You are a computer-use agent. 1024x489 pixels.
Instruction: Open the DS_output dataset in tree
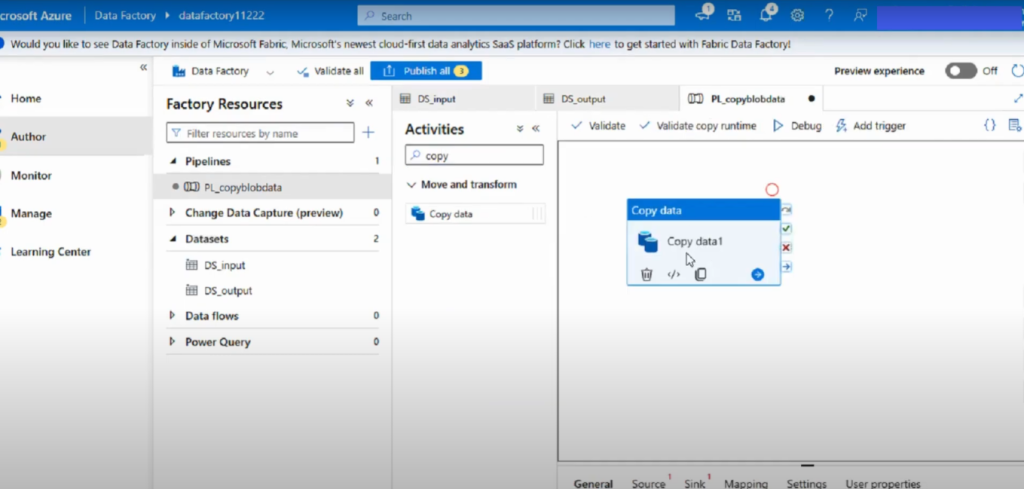click(x=228, y=291)
